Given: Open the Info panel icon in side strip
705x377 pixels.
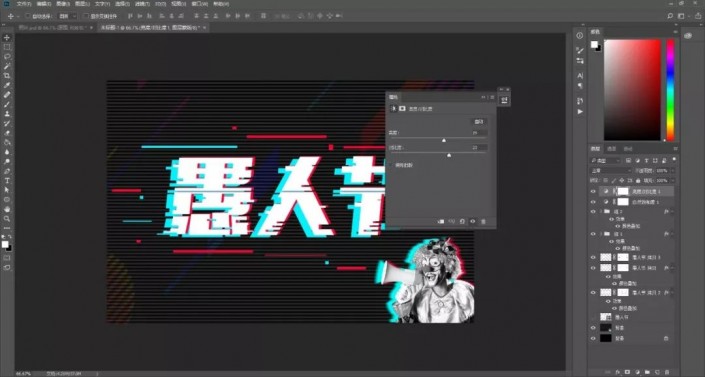Looking at the screenshot, I should click(580, 36).
